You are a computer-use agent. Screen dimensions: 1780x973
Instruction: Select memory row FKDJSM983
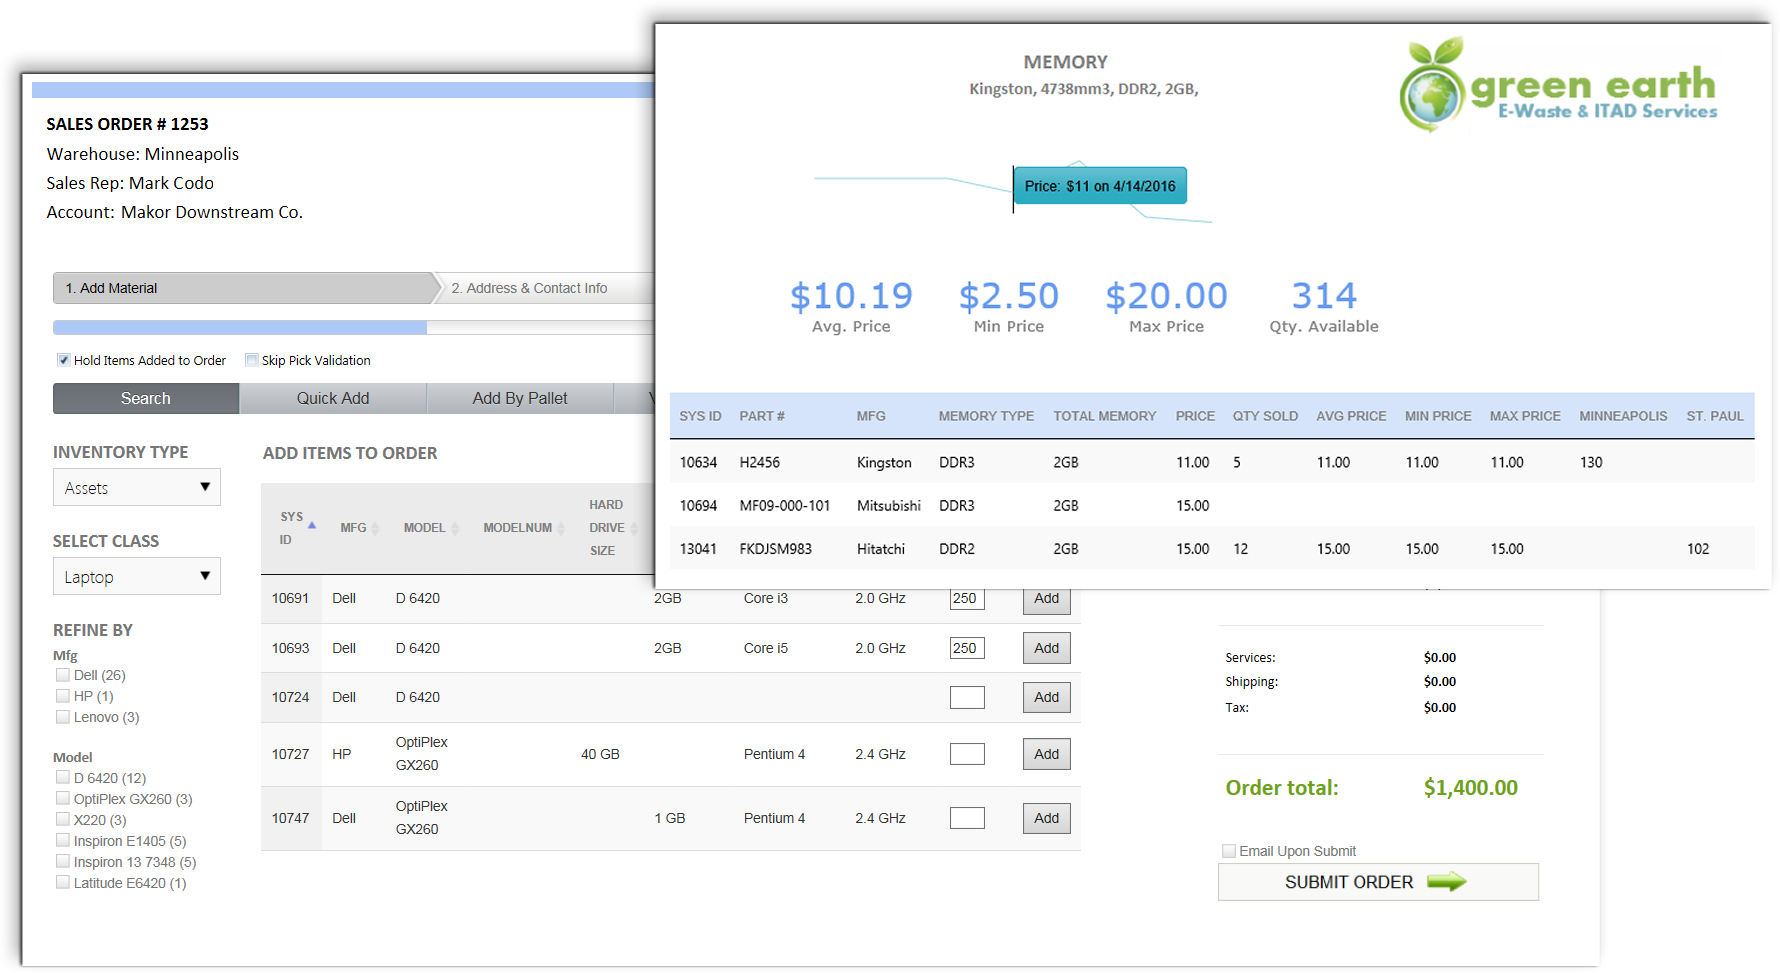pos(1212,548)
